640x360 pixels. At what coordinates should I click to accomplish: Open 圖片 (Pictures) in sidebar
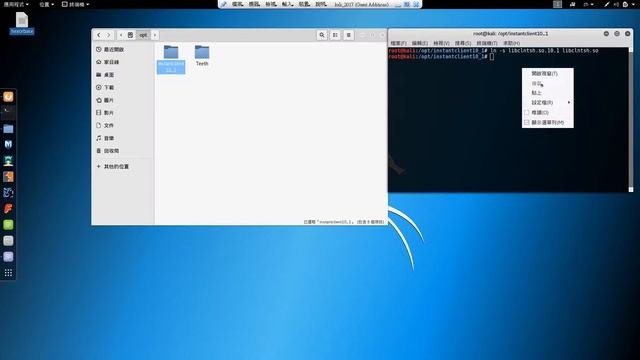pyautogui.click(x=122, y=100)
